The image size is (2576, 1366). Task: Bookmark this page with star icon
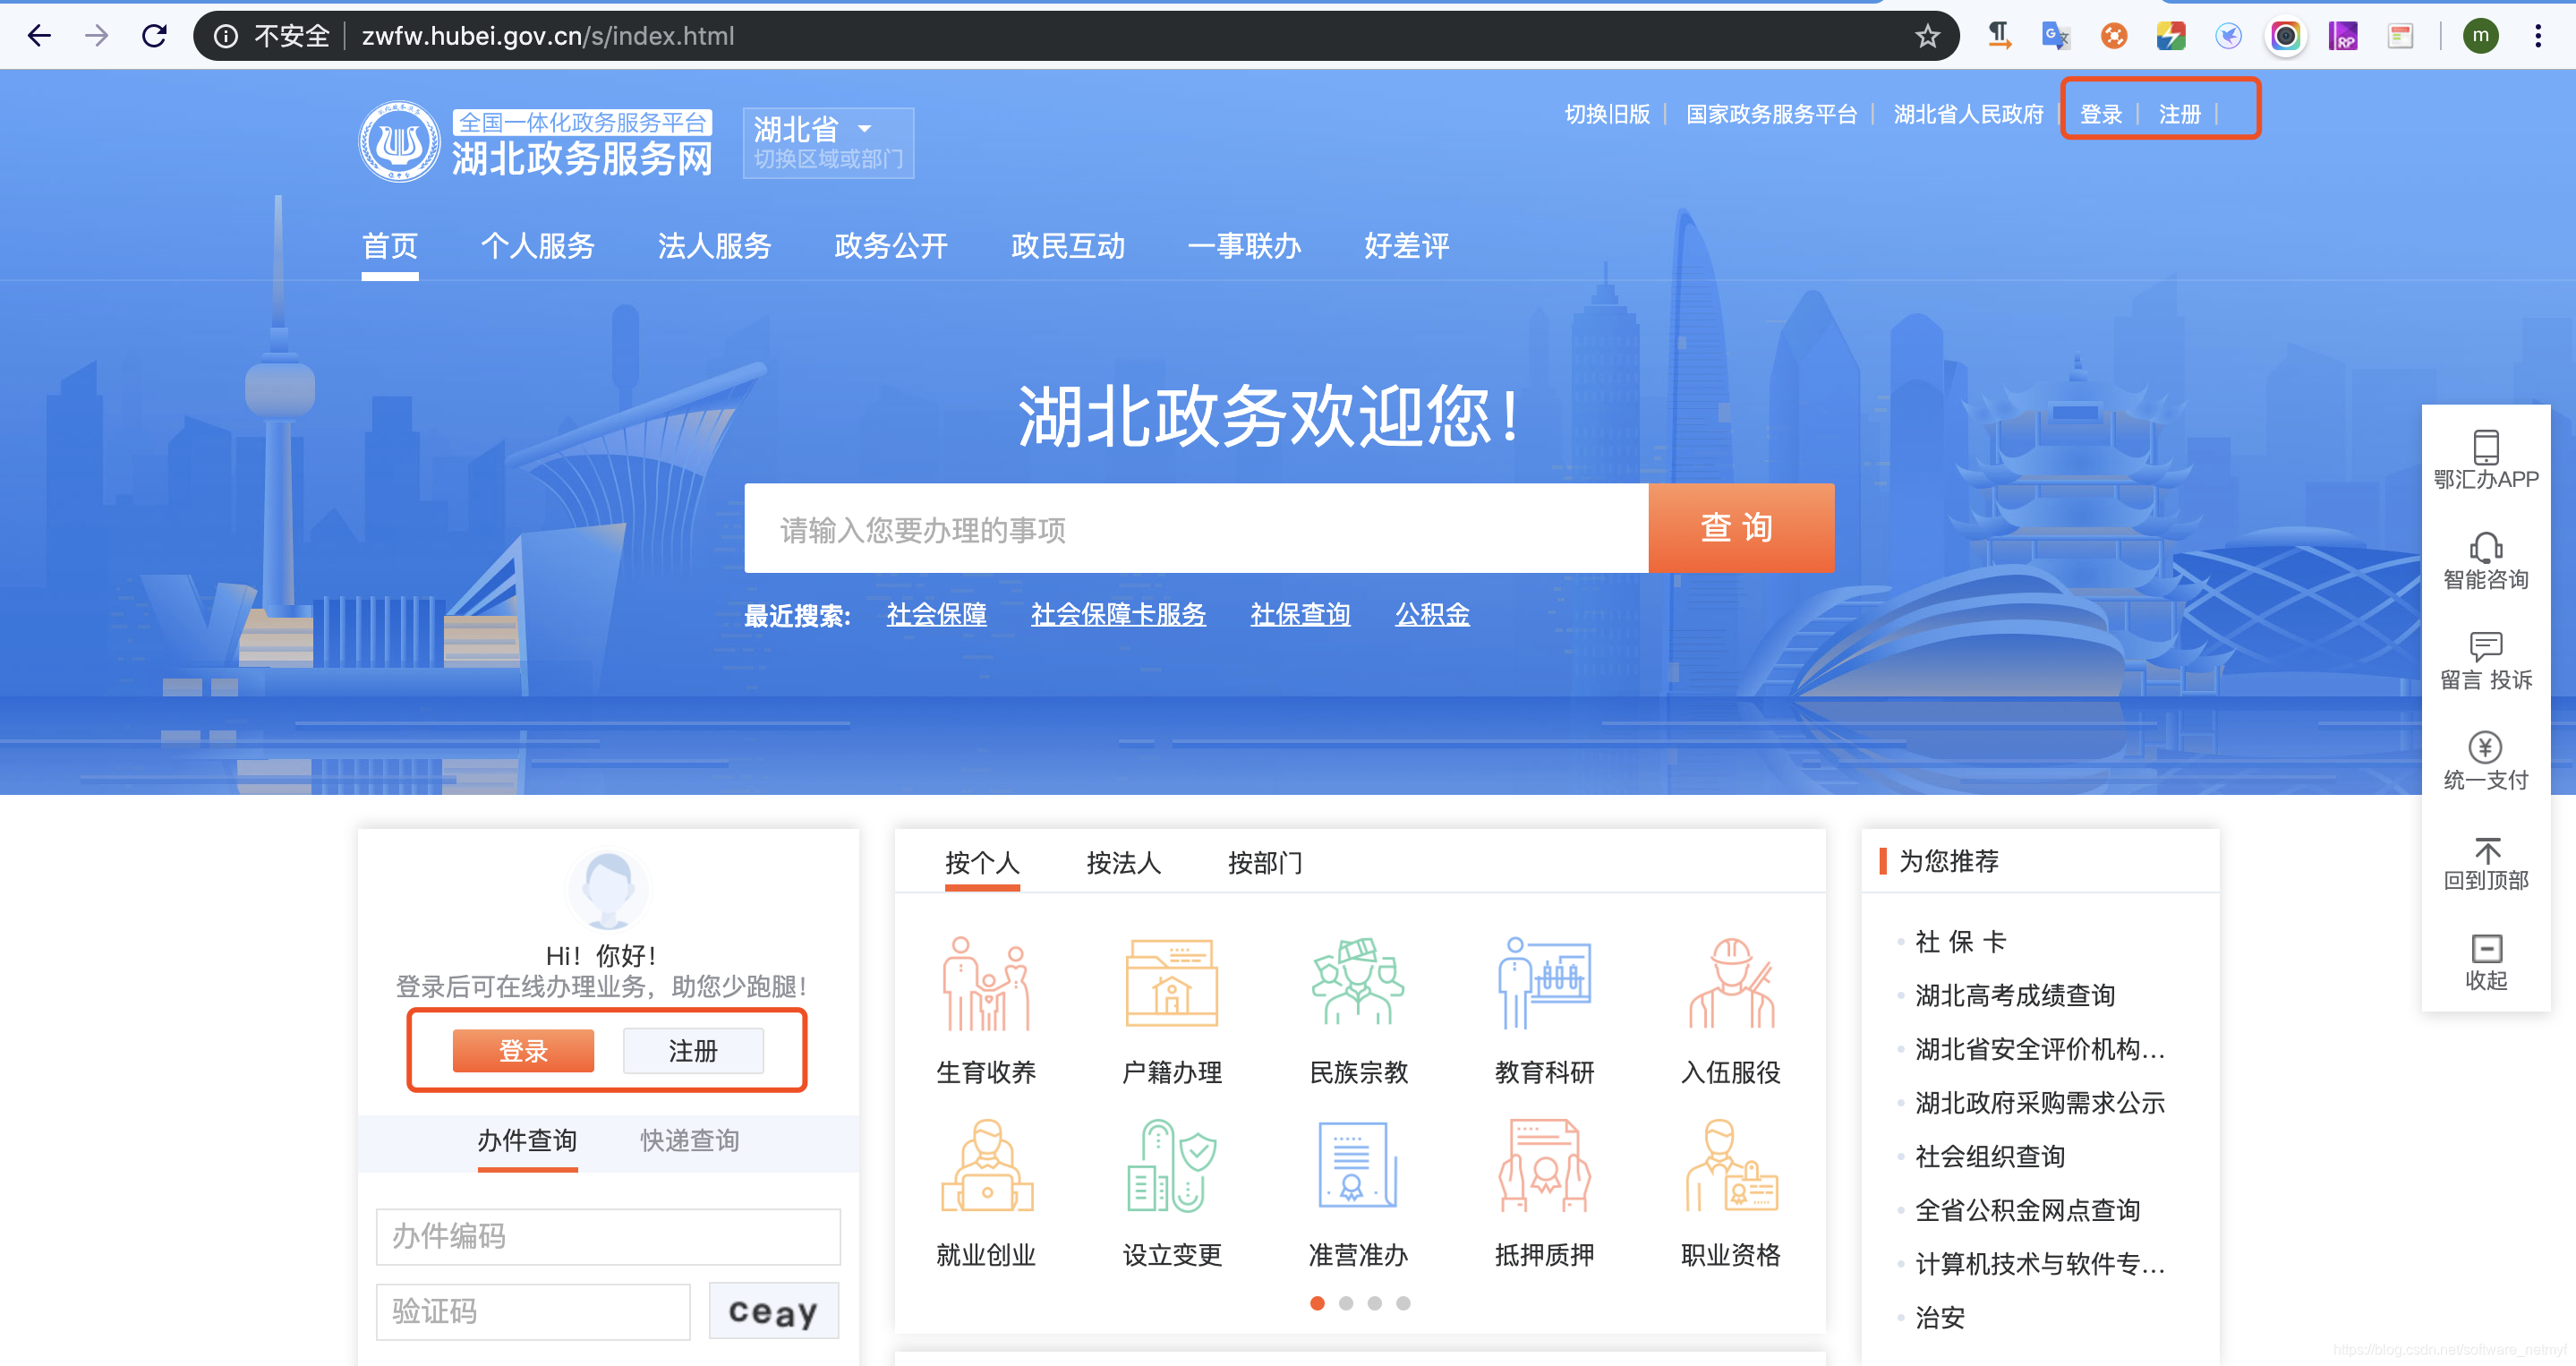point(1927,37)
